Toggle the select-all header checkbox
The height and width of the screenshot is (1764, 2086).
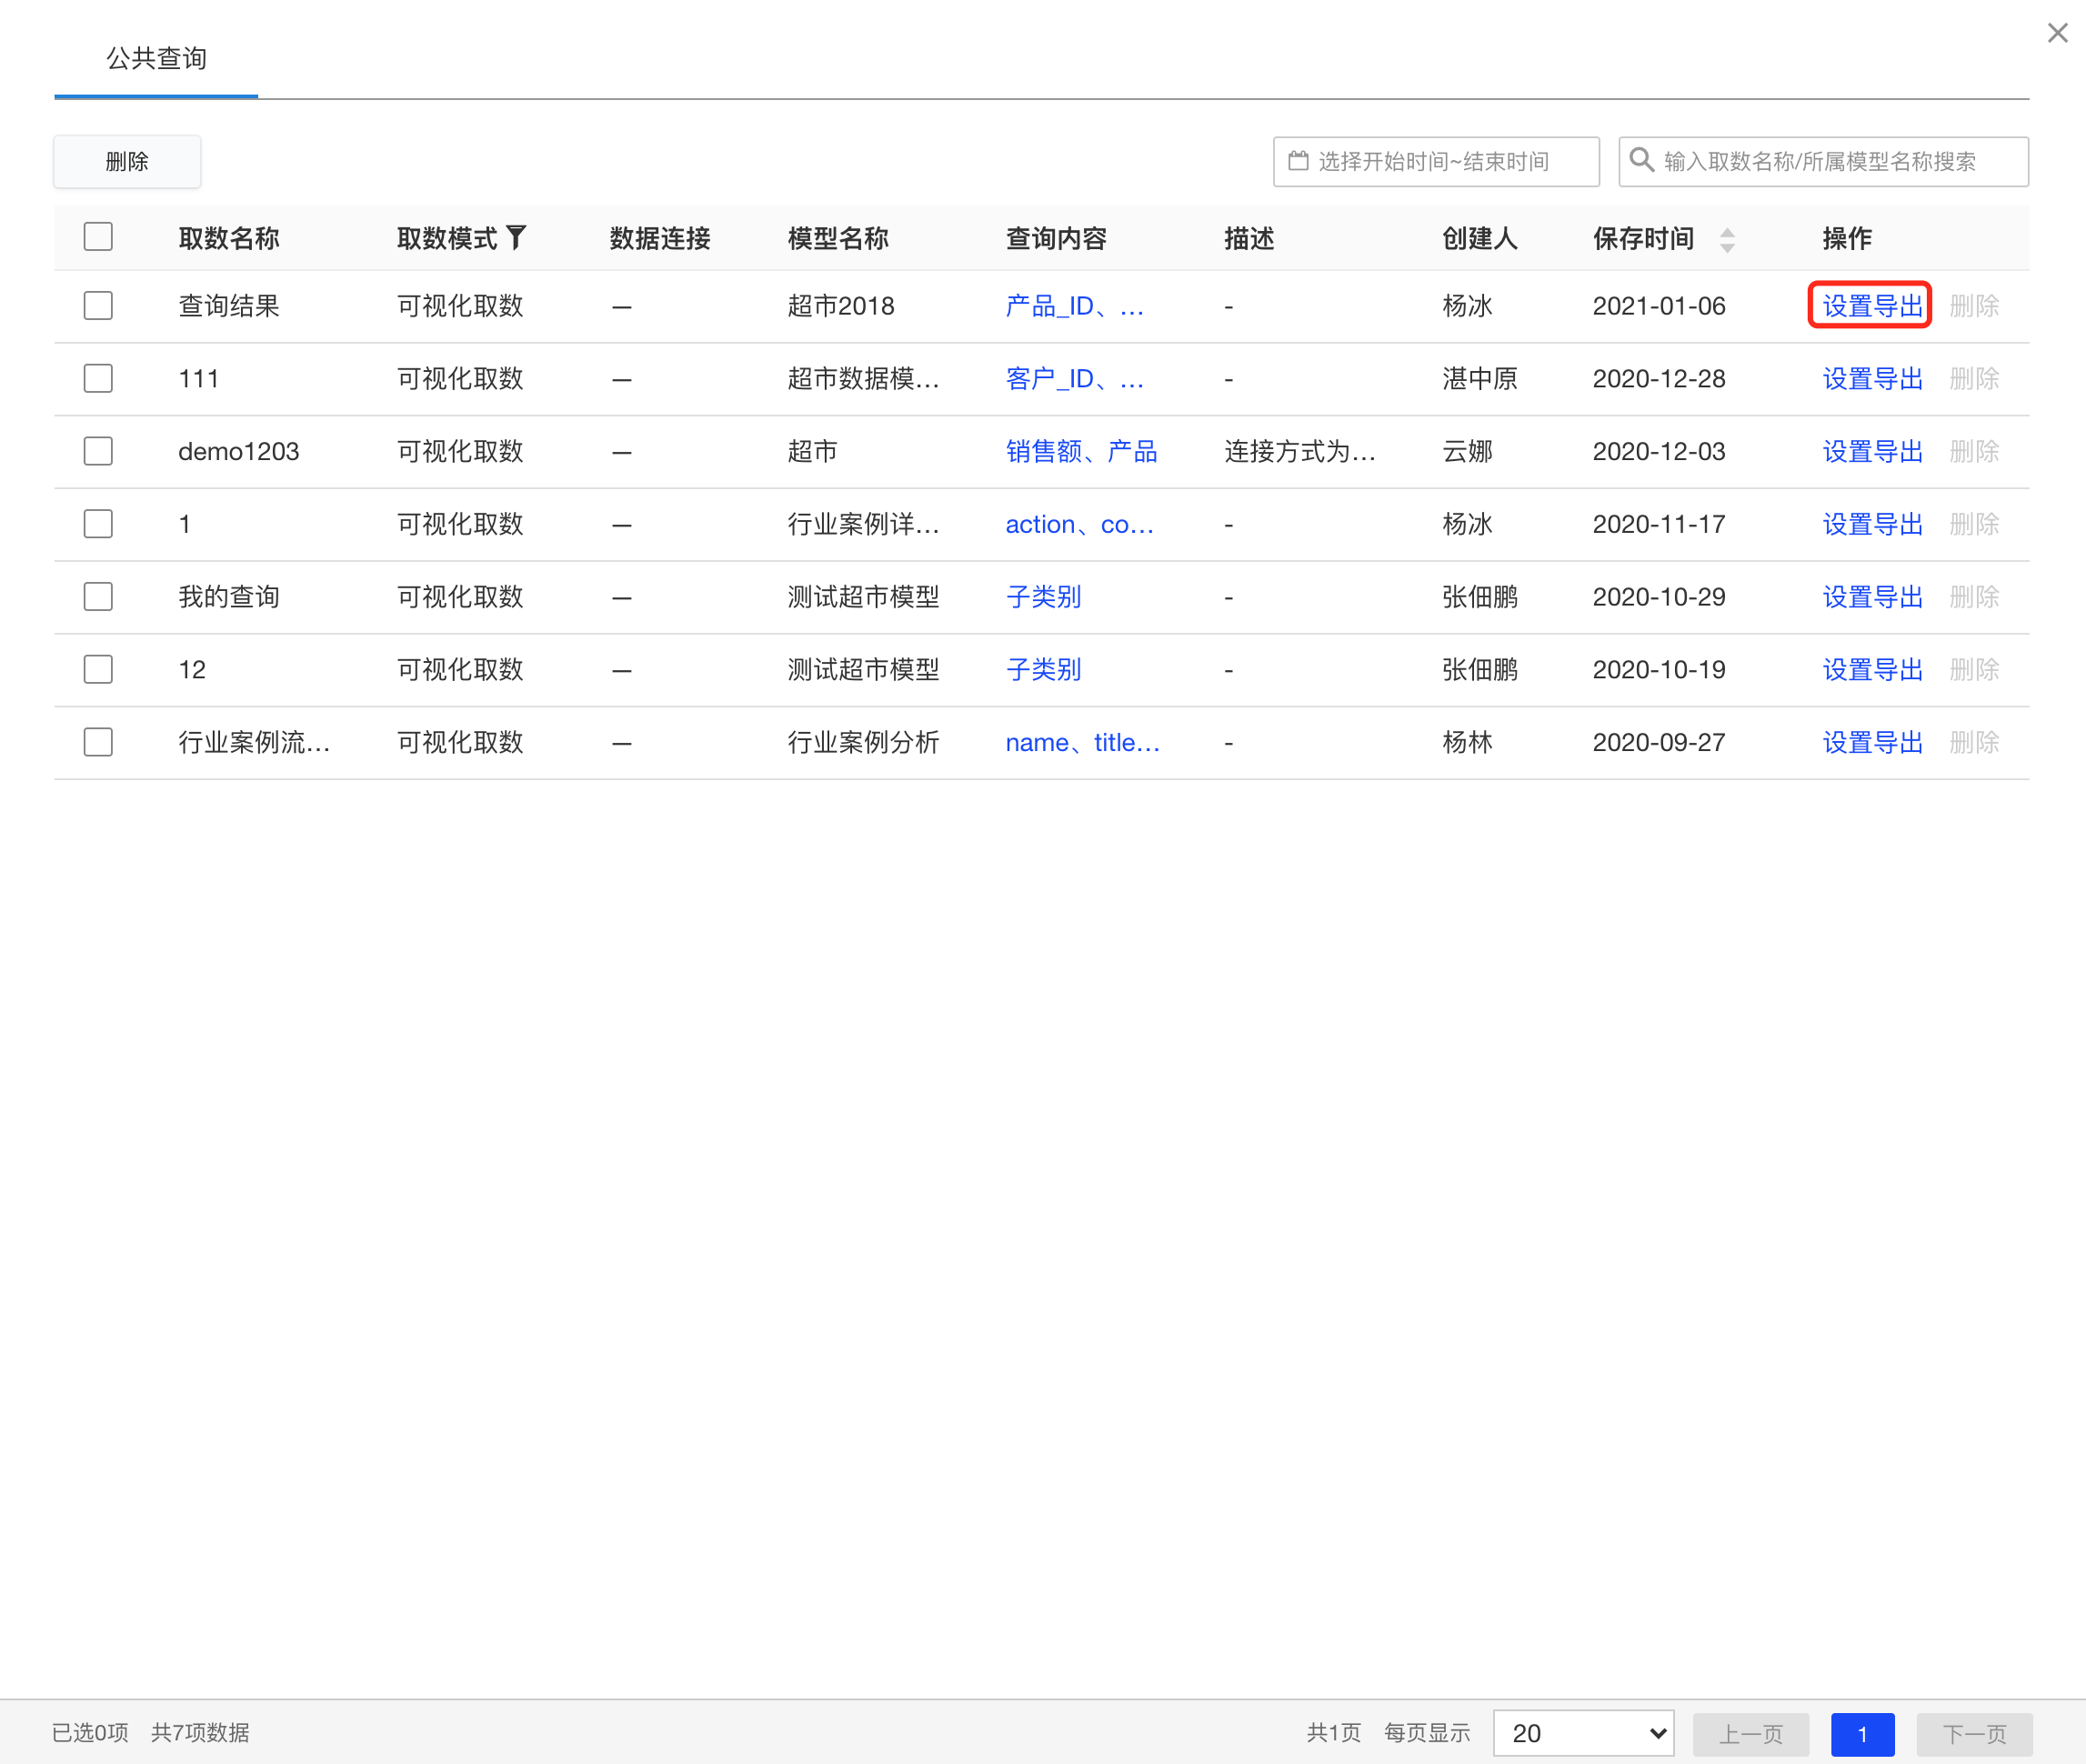pos(98,237)
